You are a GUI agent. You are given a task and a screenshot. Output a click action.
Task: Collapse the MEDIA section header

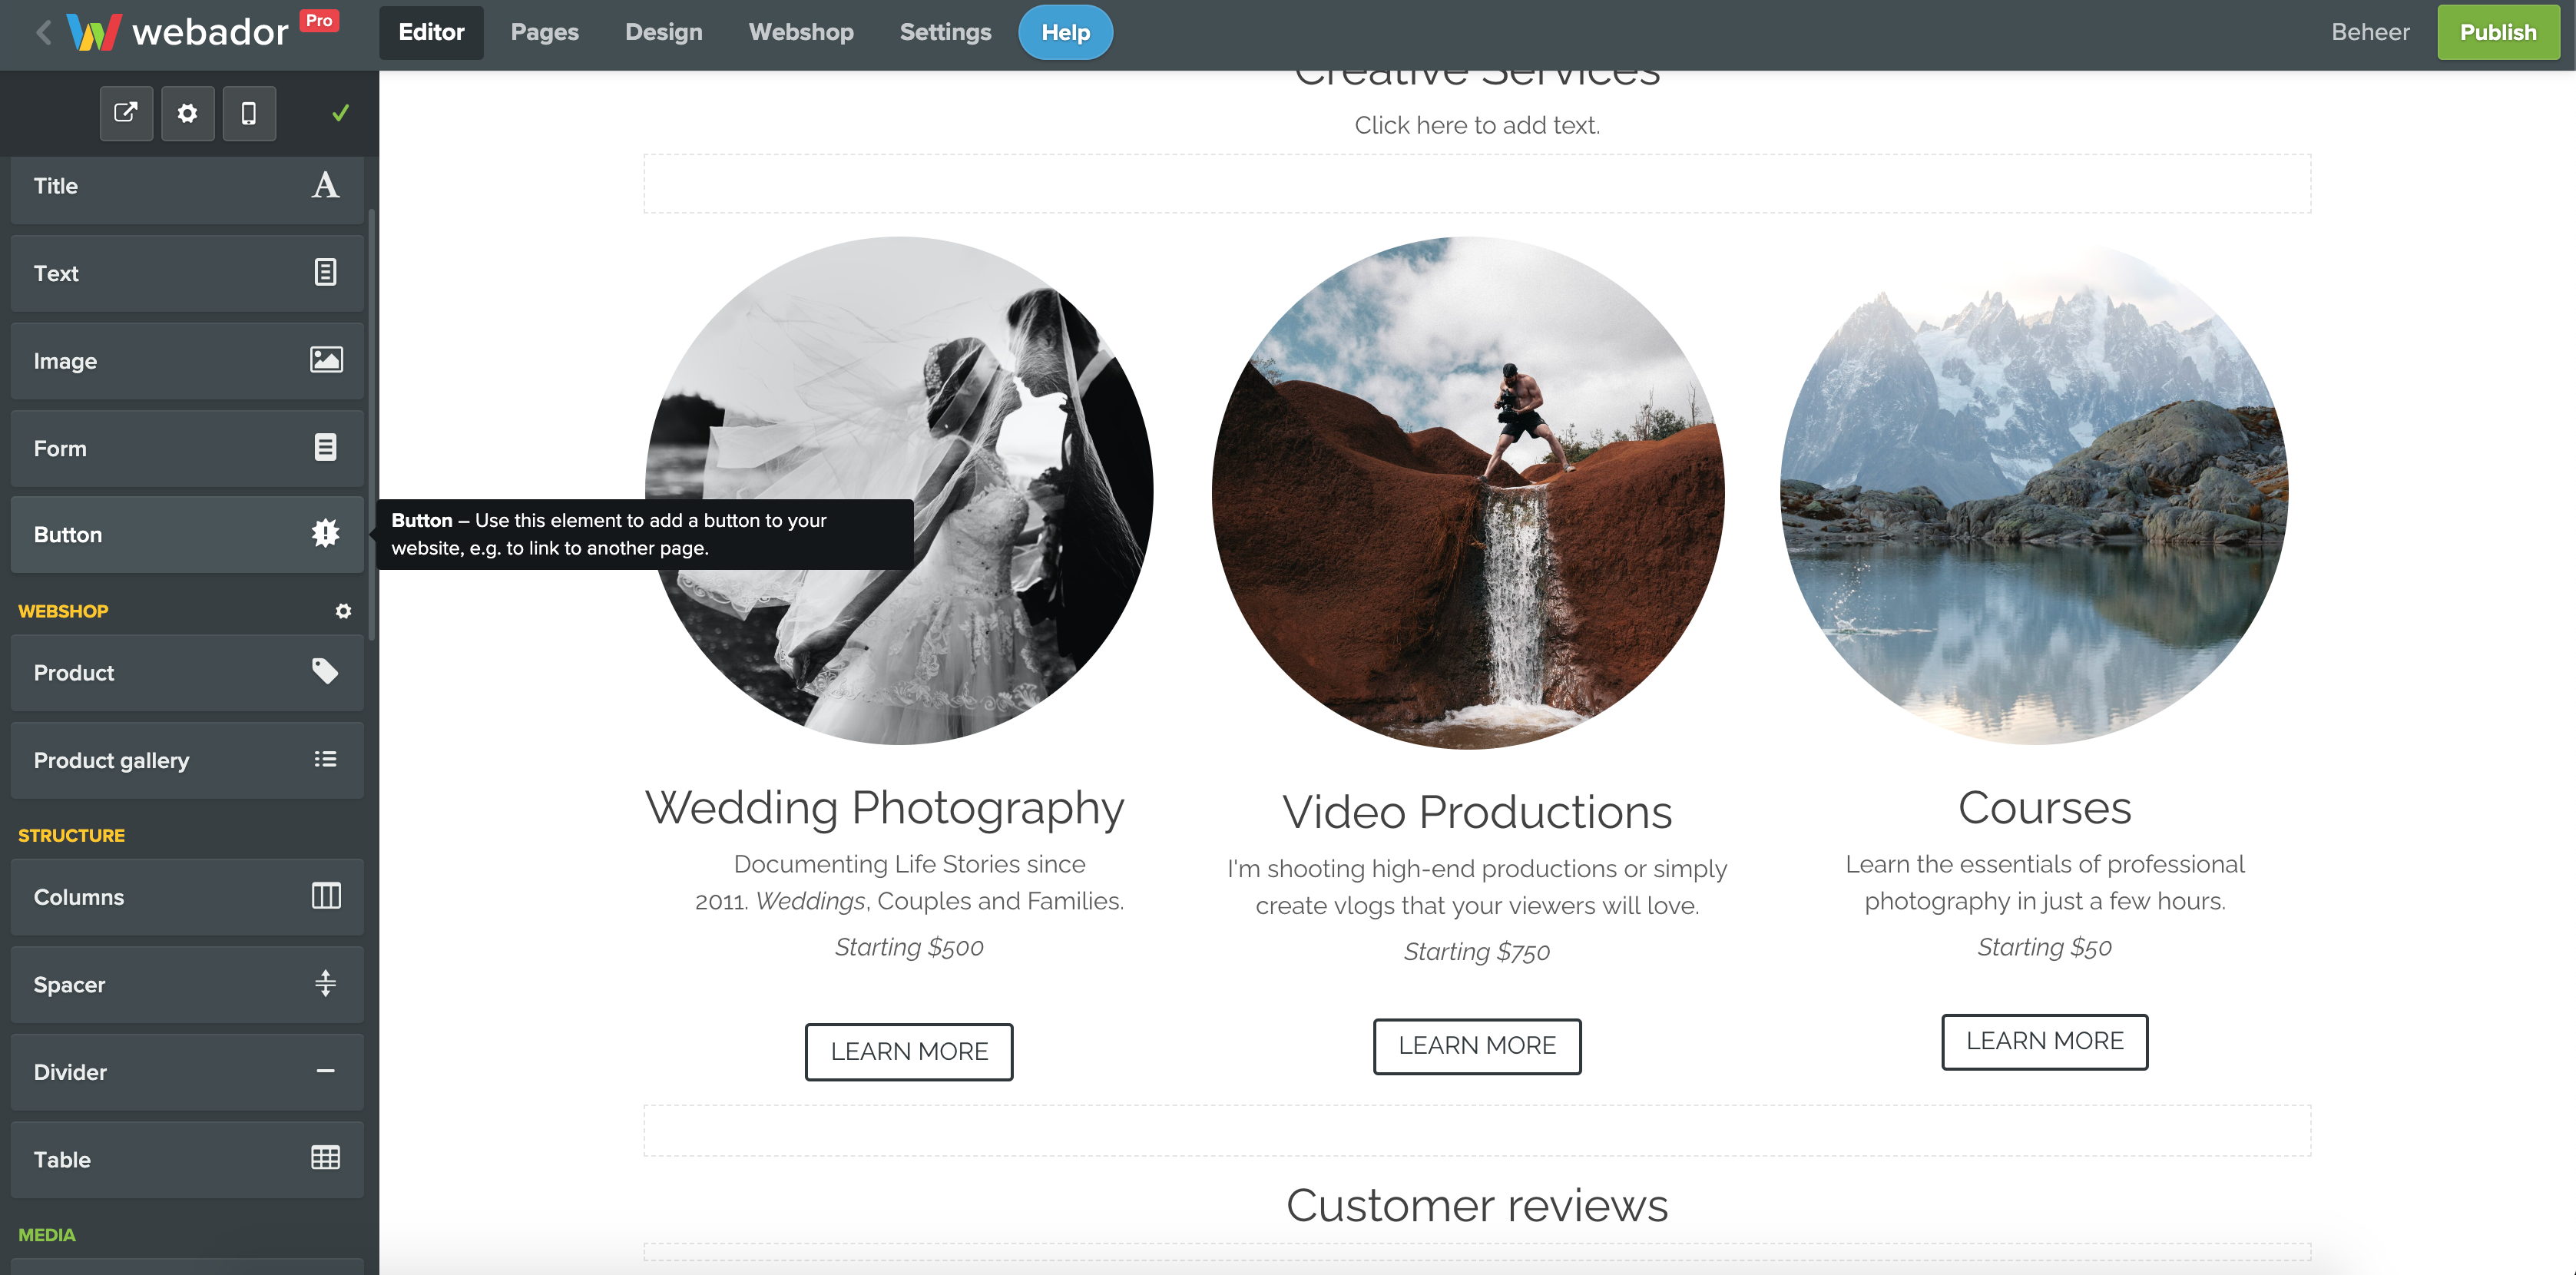[46, 1235]
